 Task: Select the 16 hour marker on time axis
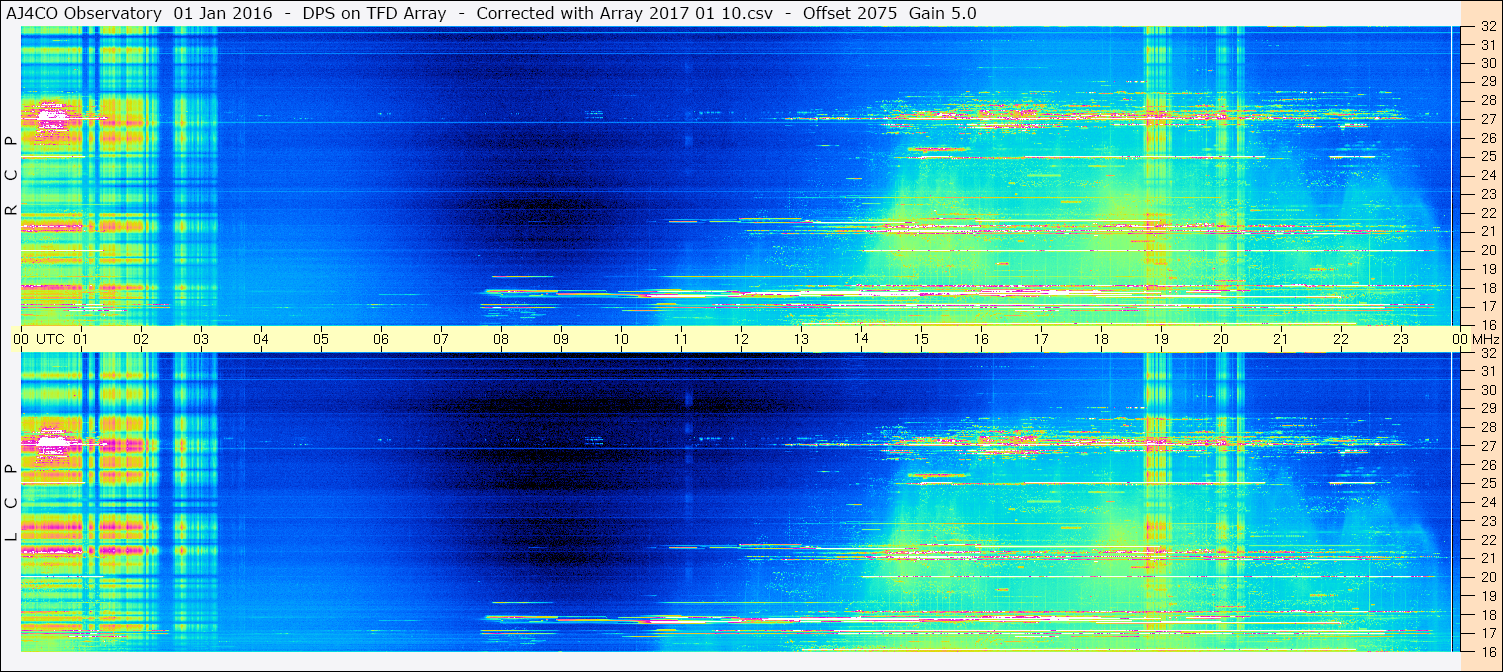coord(981,339)
